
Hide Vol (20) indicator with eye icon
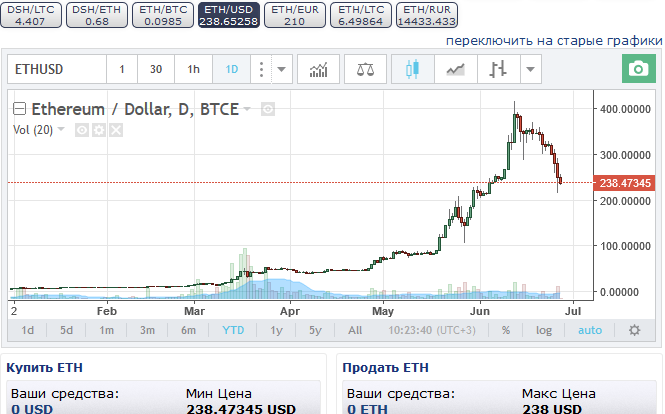pyautogui.click(x=82, y=130)
